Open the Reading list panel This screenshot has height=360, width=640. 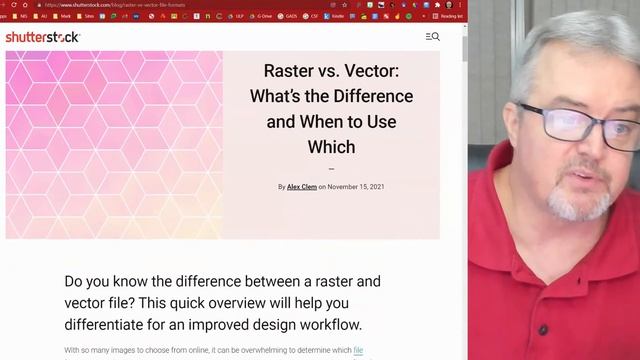(x=448, y=16)
